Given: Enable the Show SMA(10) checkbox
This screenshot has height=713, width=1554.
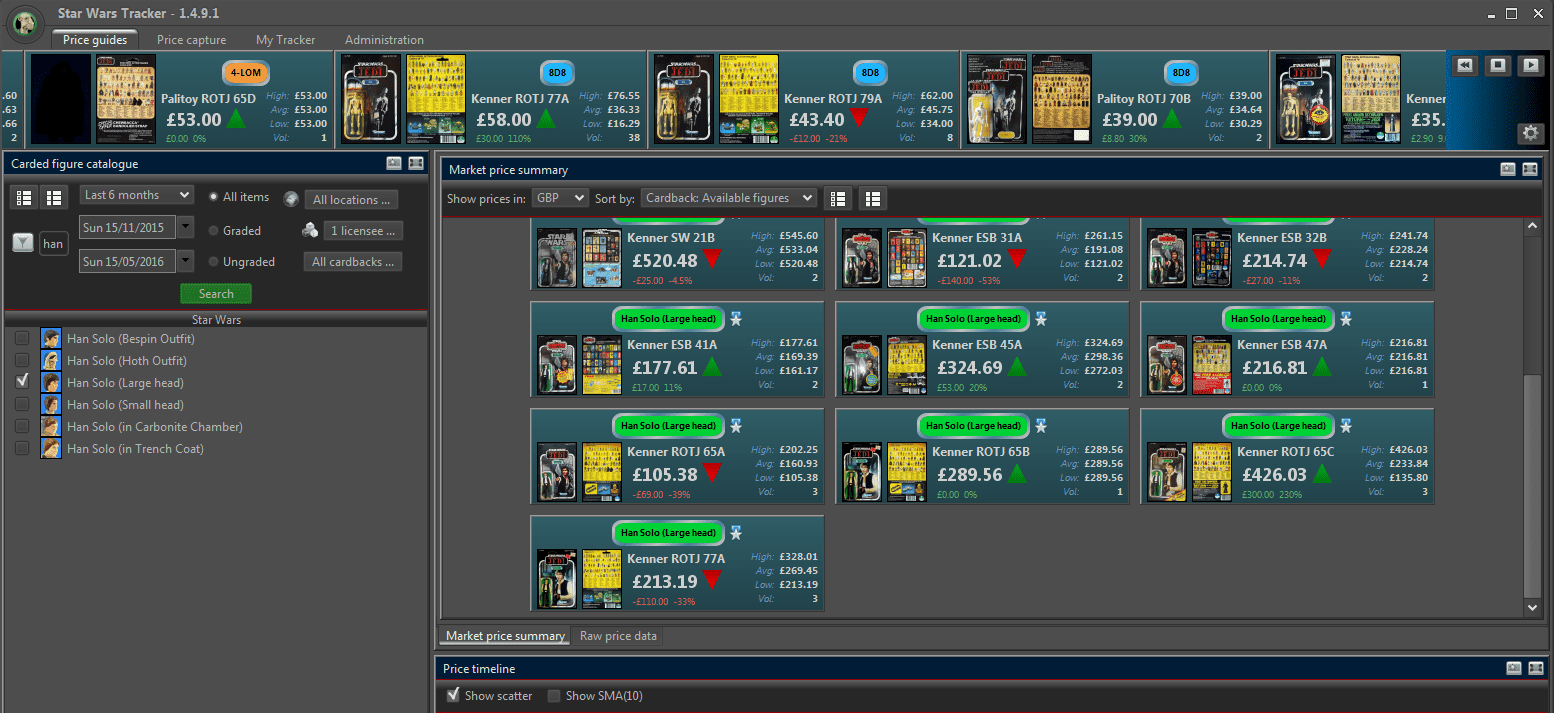Looking at the screenshot, I should (x=554, y=695).
